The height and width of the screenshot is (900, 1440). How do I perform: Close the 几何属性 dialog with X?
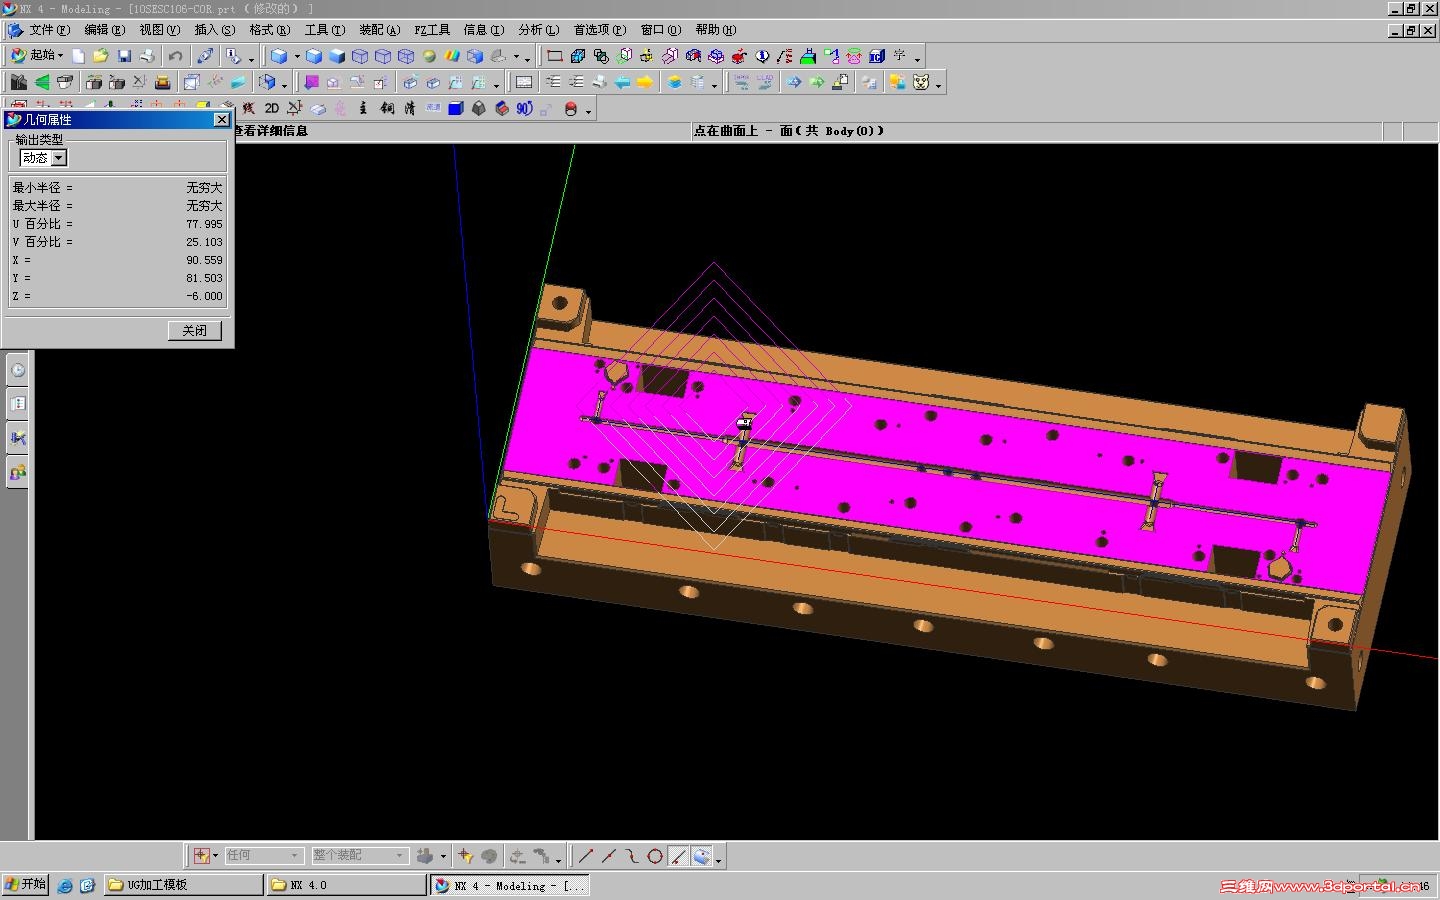222,120
